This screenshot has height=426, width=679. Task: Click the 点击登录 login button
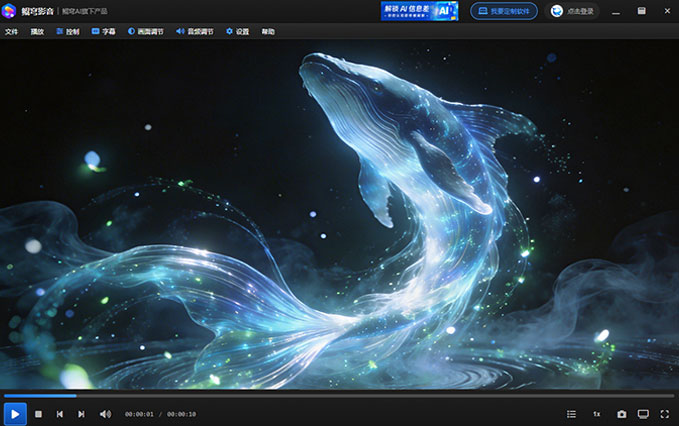click(x=572, y=11)
